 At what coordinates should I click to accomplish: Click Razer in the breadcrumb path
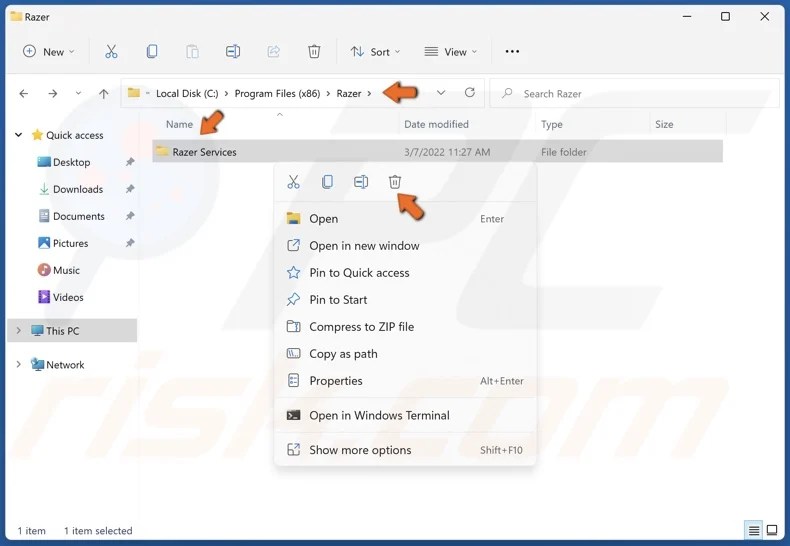(349, 94)
